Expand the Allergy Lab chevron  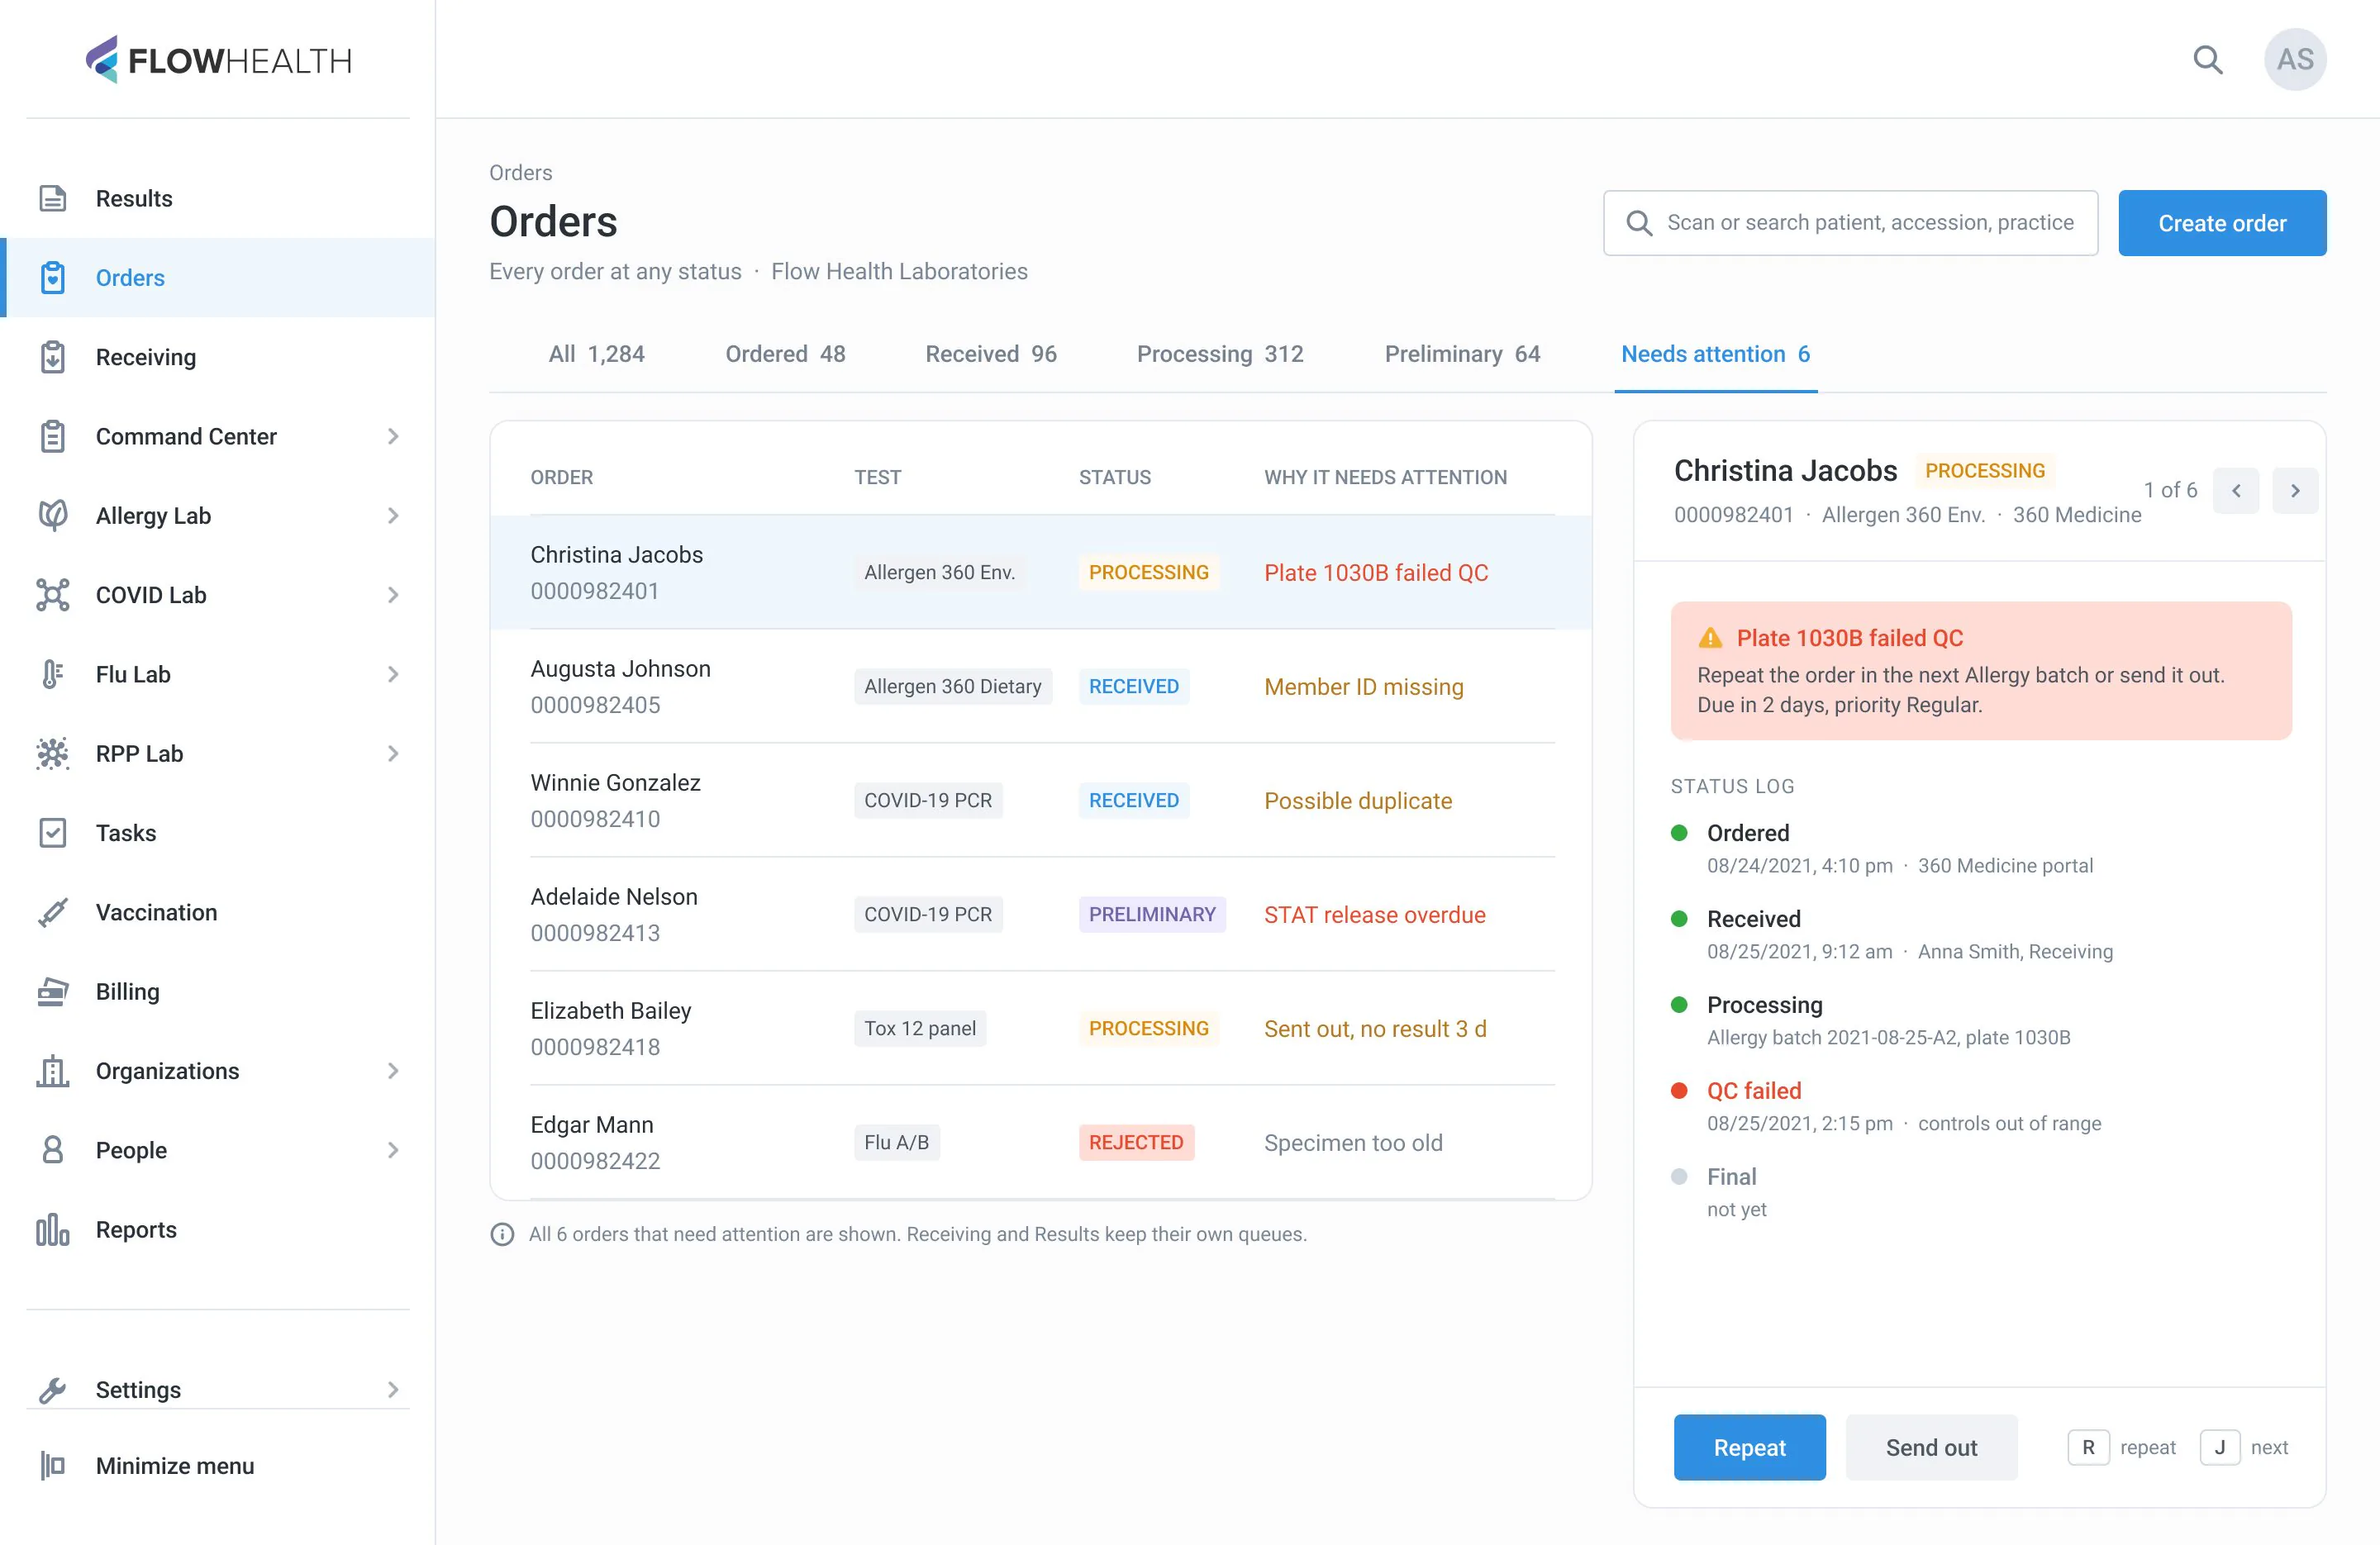[393, 515]
